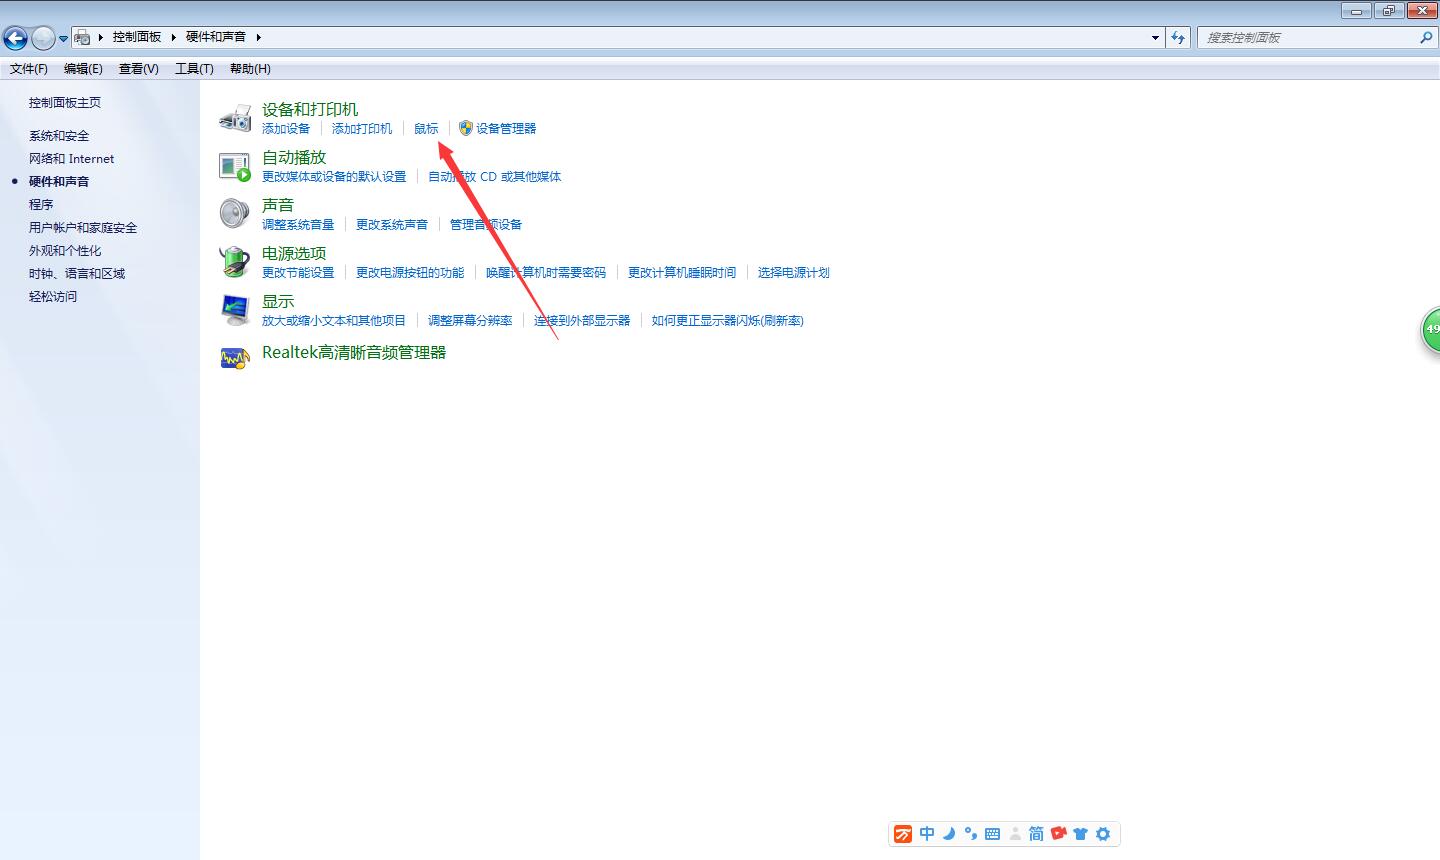Click 如何更正显示器闪烁(刷新率) link

tap(728, 321)
